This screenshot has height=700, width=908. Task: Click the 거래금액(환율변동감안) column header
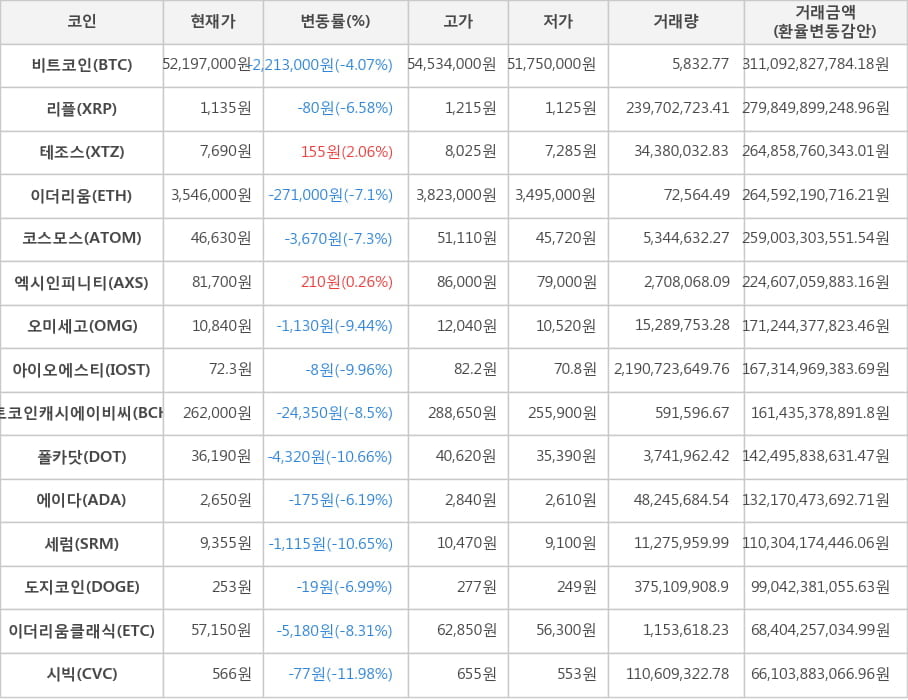(x=825, y=21)
